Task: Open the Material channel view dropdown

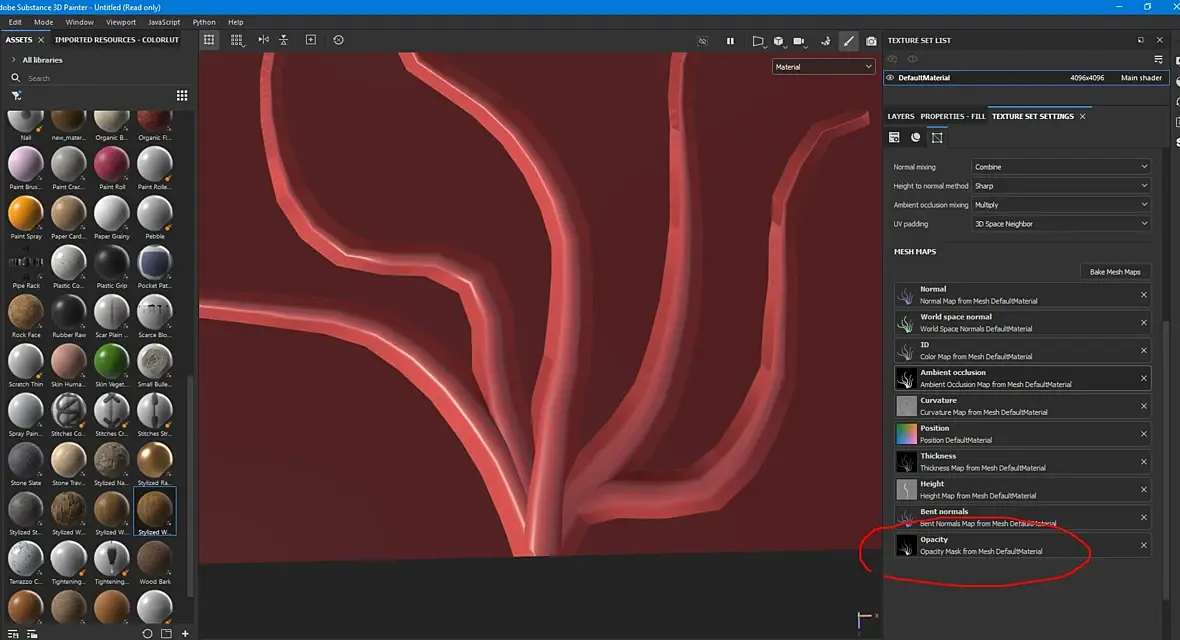Action: click(x=824, y=67)
